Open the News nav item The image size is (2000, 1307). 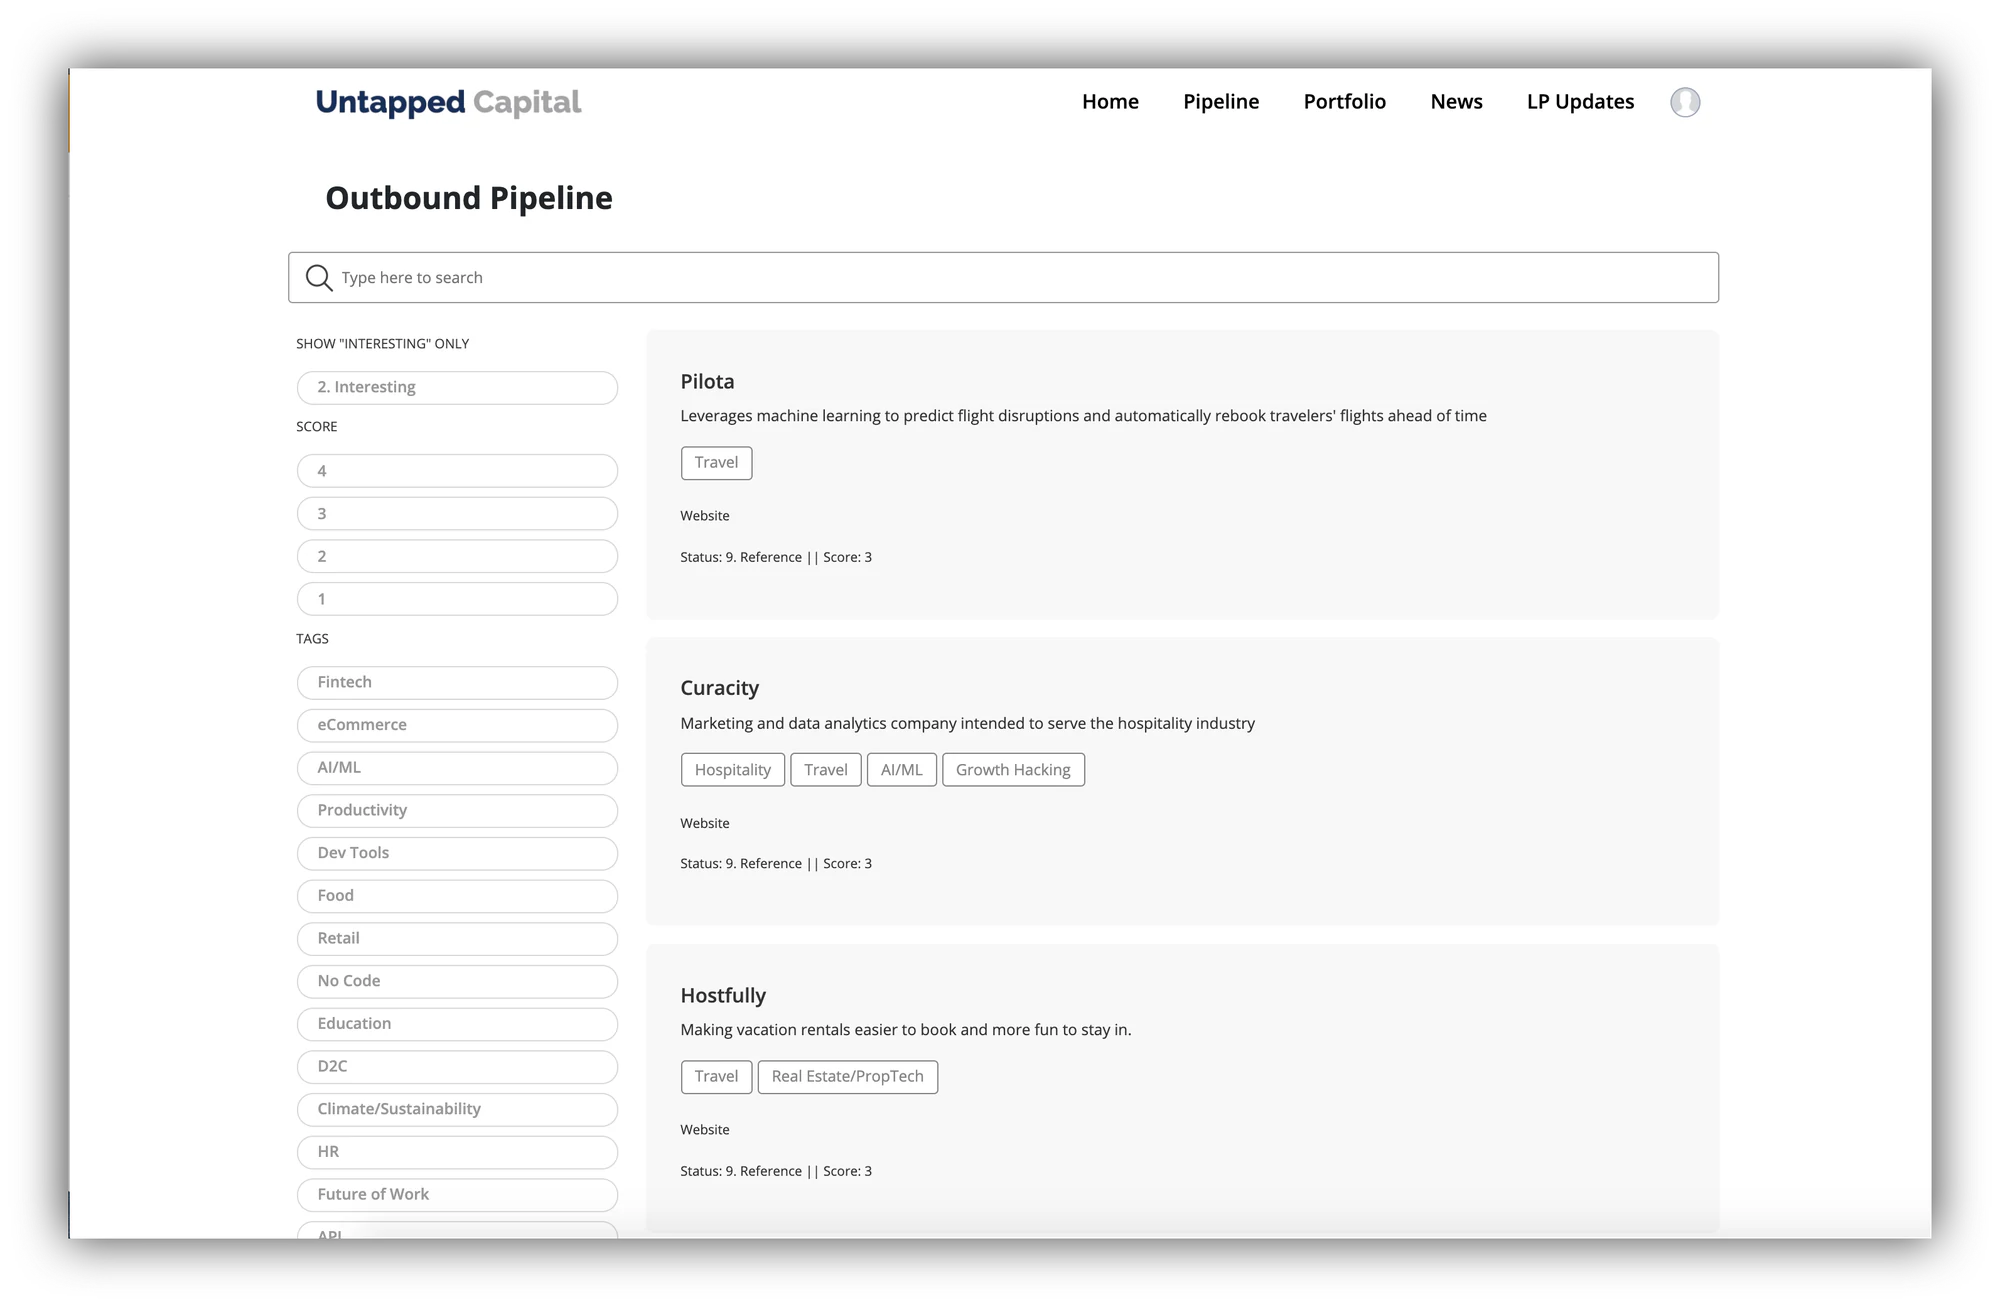(x=1456, y=102)
